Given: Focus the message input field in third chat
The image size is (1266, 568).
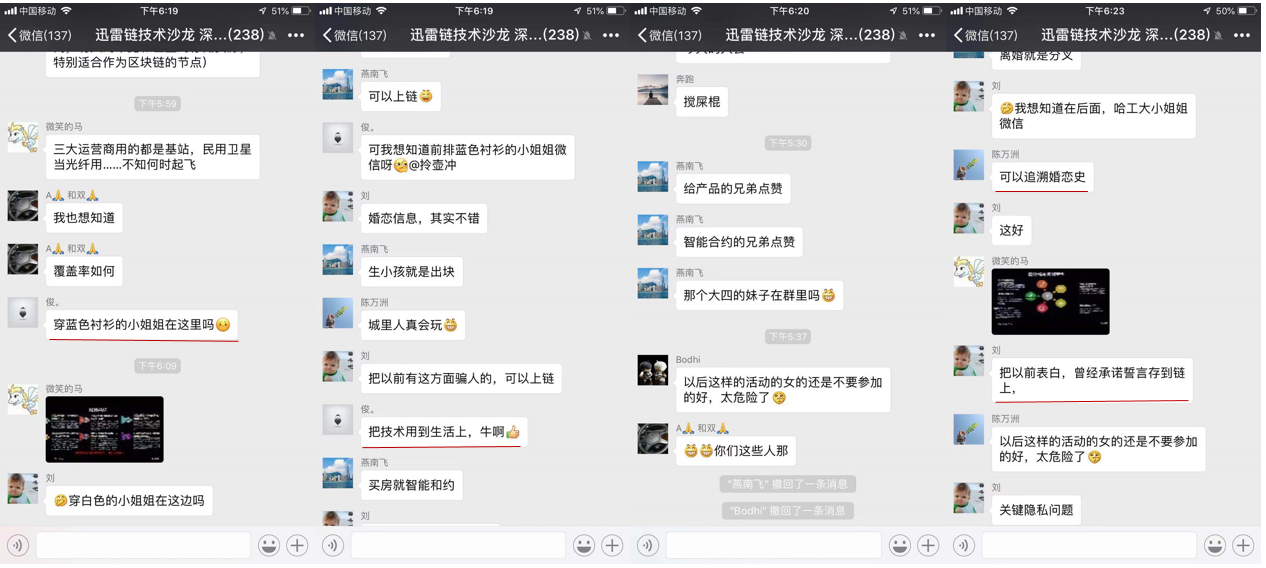Looking at the screenshot, I should 773,545.
